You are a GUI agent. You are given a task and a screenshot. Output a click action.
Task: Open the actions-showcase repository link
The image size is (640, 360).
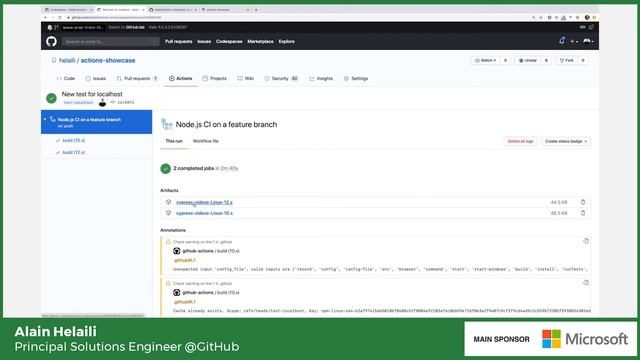click(108, 60)
